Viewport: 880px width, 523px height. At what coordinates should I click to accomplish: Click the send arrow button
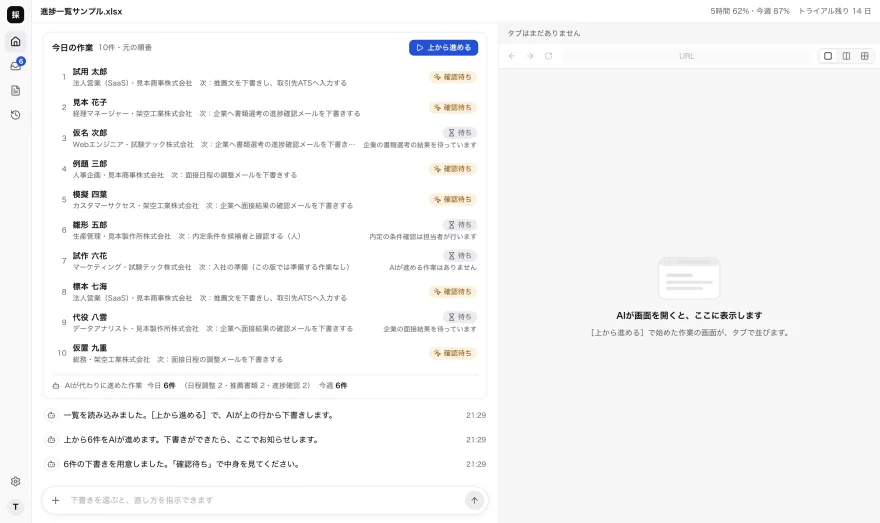click(x=474, y=500)
